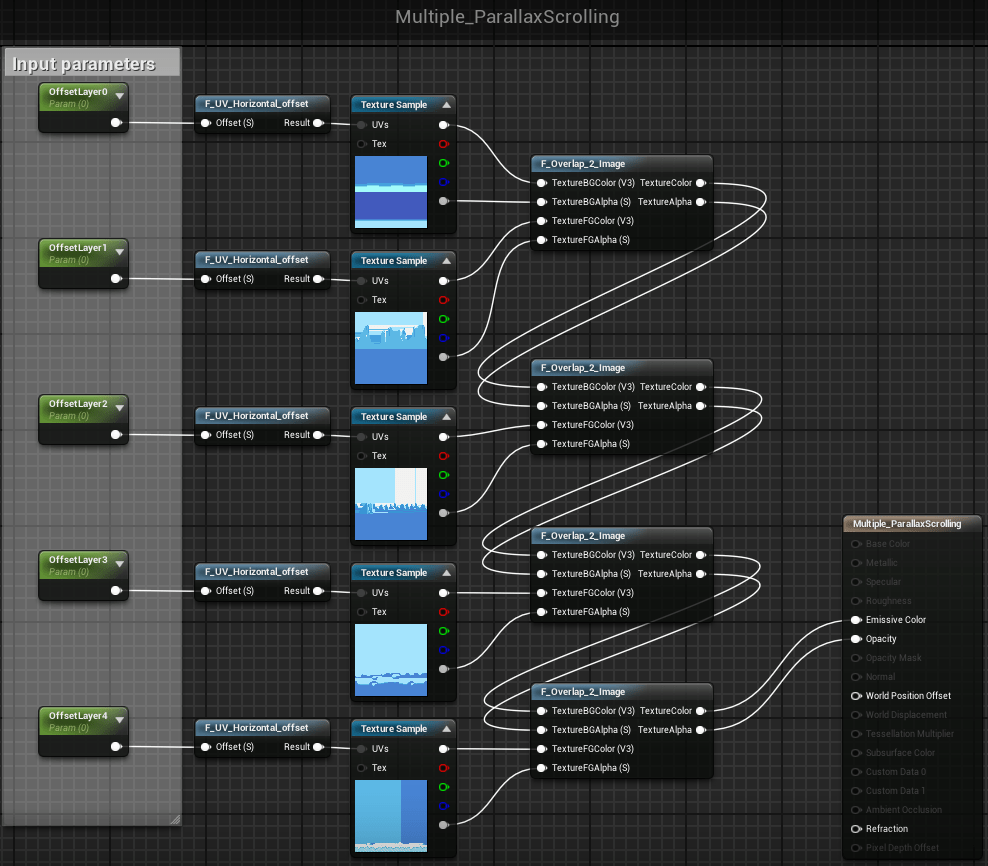988x866 pixels.
Task: Click the Refraction input pin
Action: (856, 828)
